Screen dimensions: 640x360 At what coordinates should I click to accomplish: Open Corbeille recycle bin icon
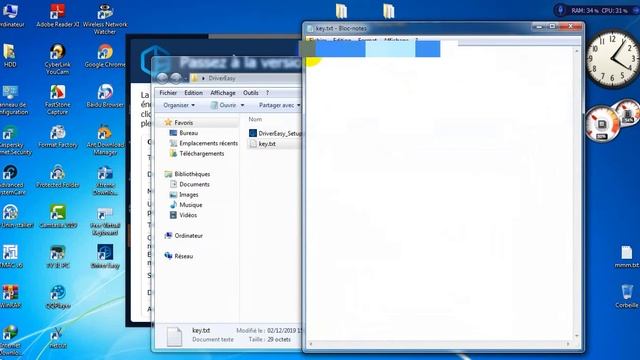pyautogui.click(x=627, y=297)
